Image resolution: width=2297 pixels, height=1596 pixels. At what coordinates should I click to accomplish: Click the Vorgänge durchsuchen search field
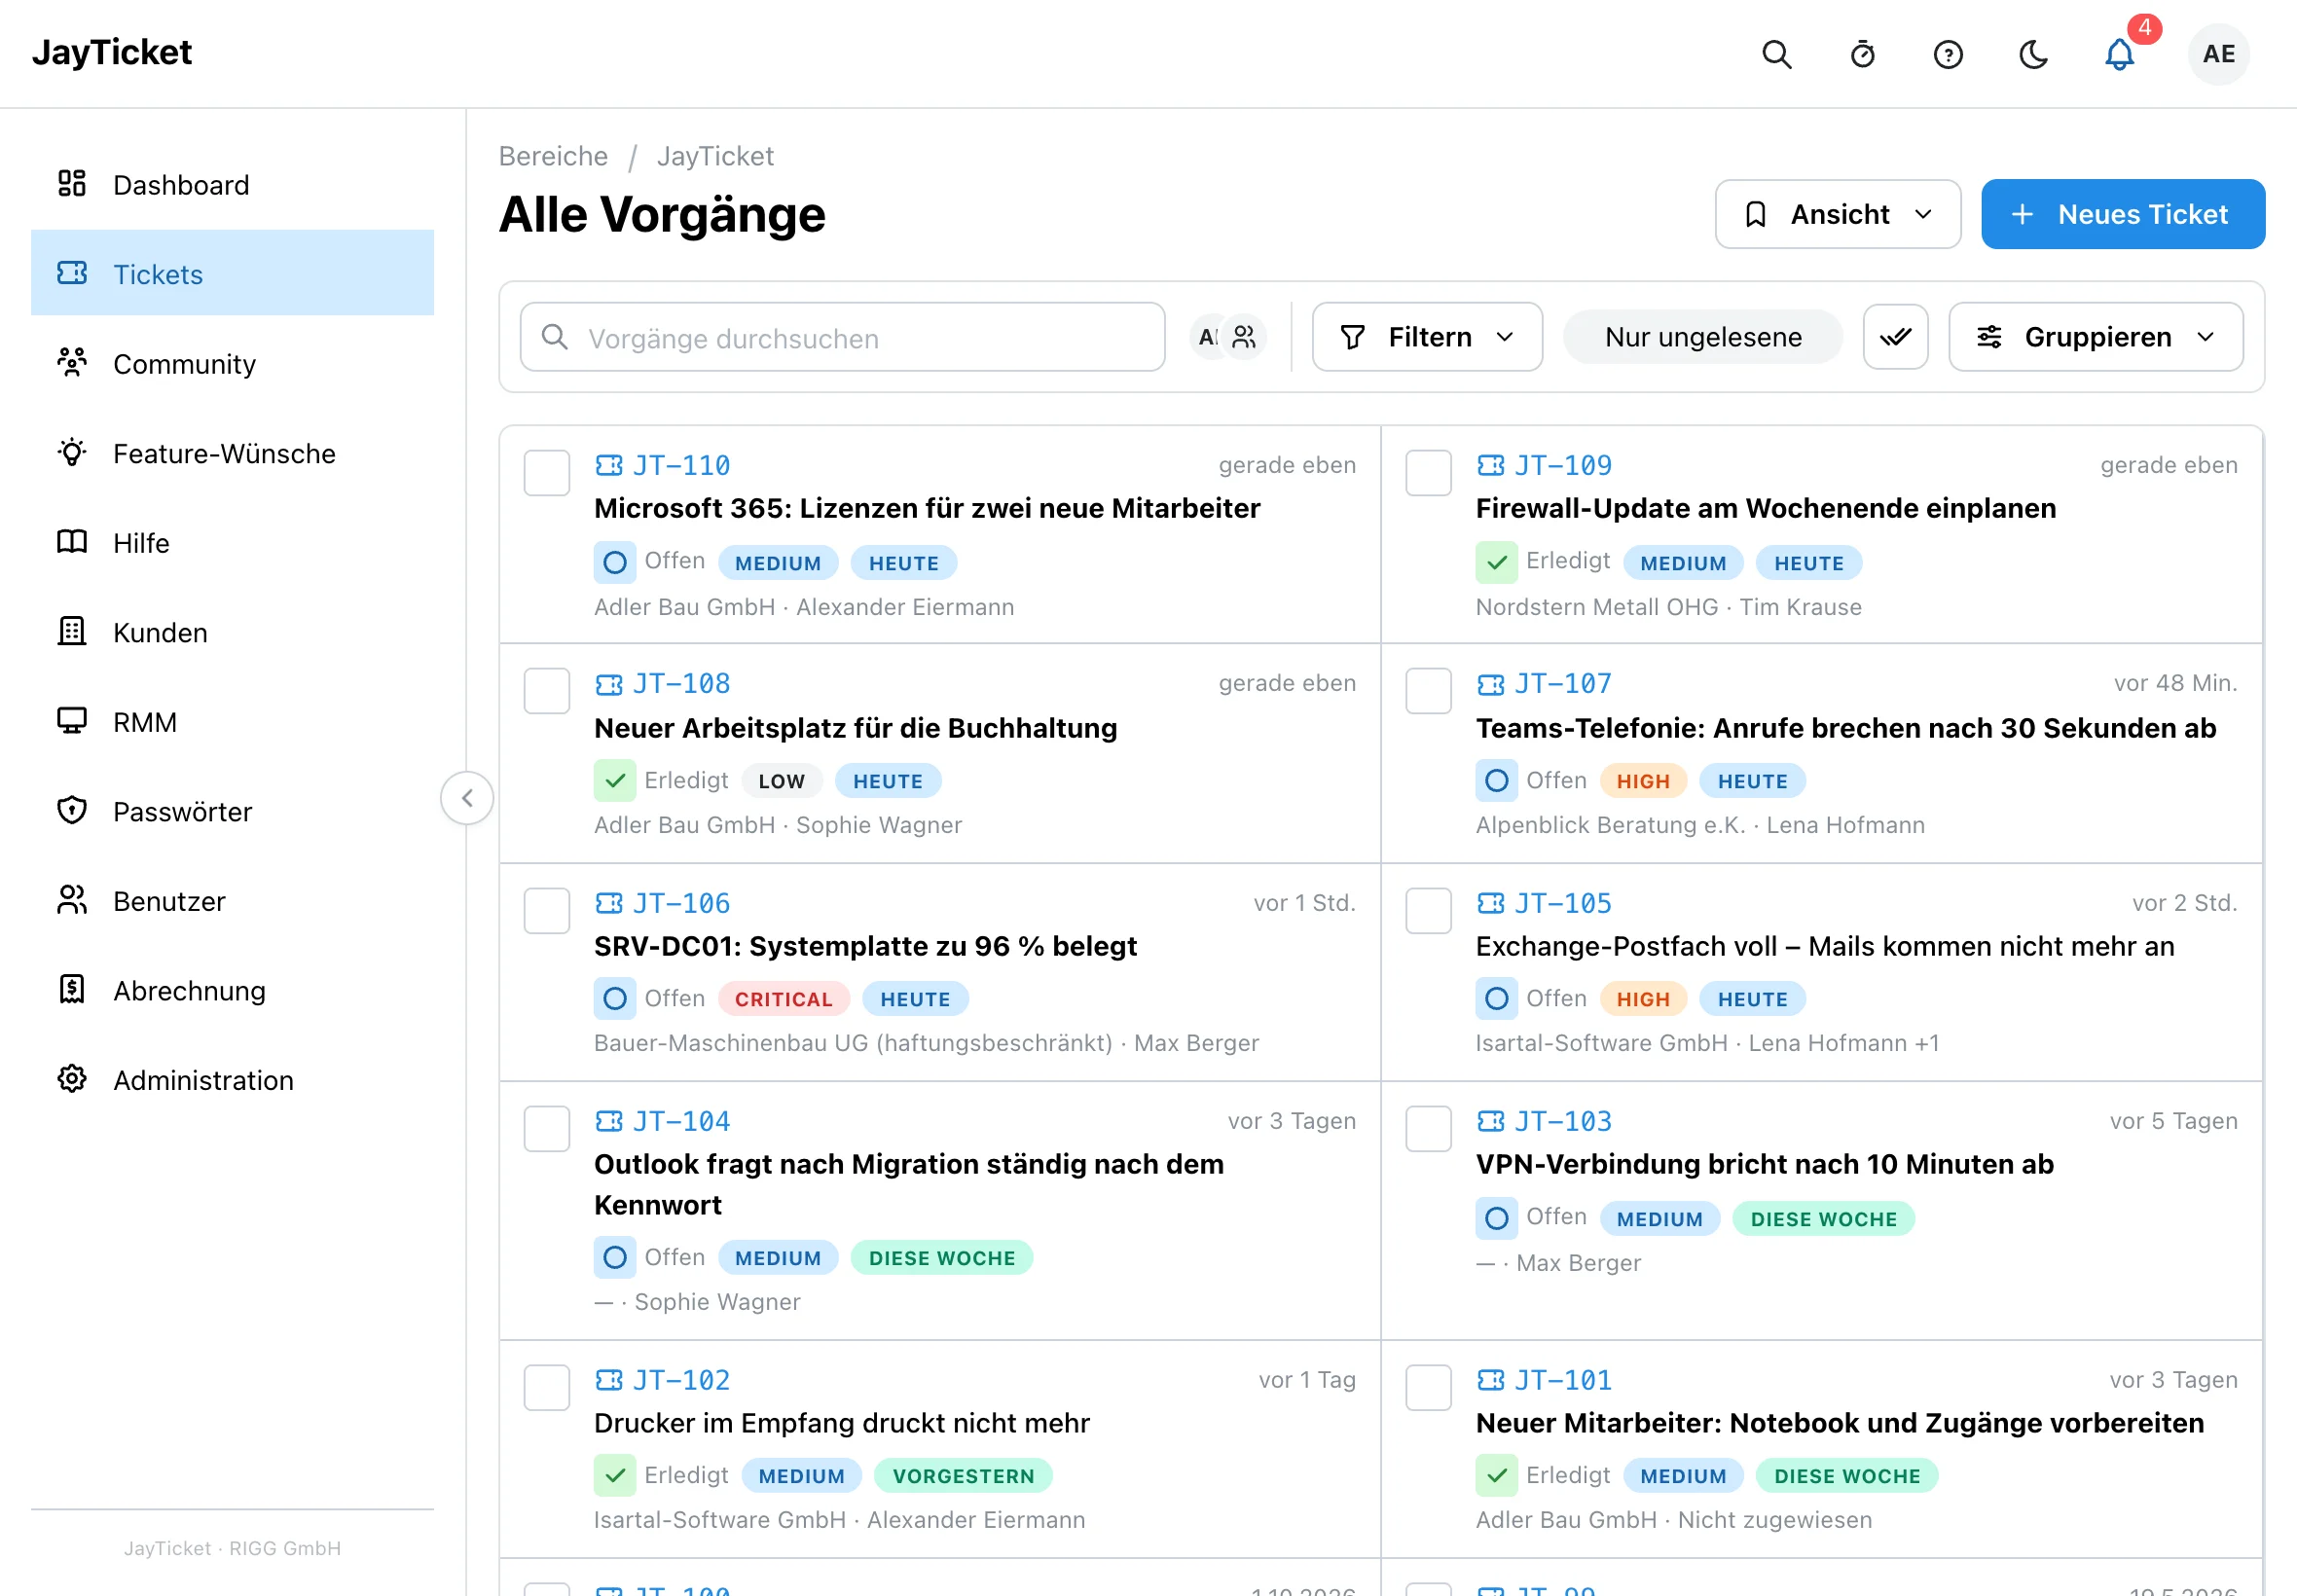[842, 337]
